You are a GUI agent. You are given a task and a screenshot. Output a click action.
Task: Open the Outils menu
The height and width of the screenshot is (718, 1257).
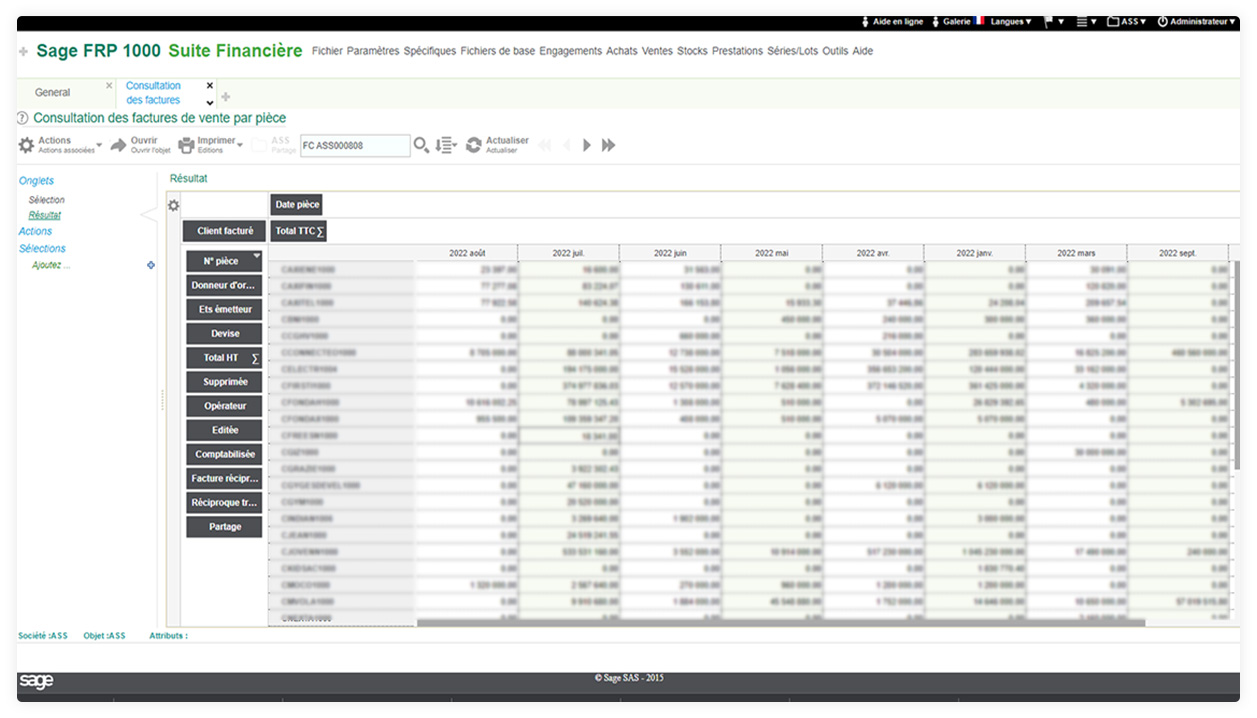pos(835,51)
